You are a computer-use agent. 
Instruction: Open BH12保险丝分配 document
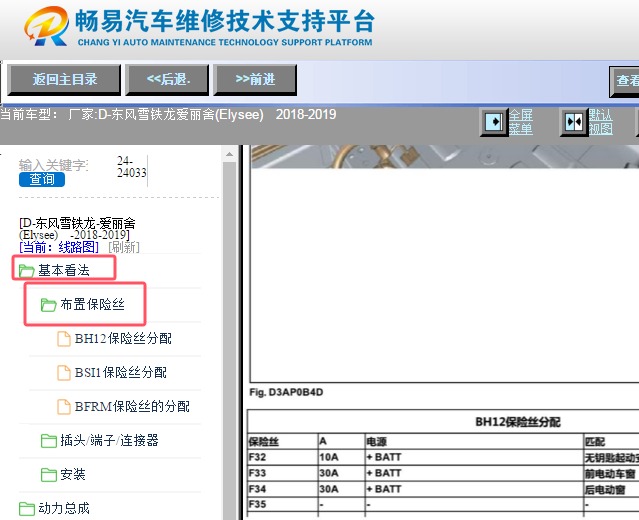click(123, 338)
